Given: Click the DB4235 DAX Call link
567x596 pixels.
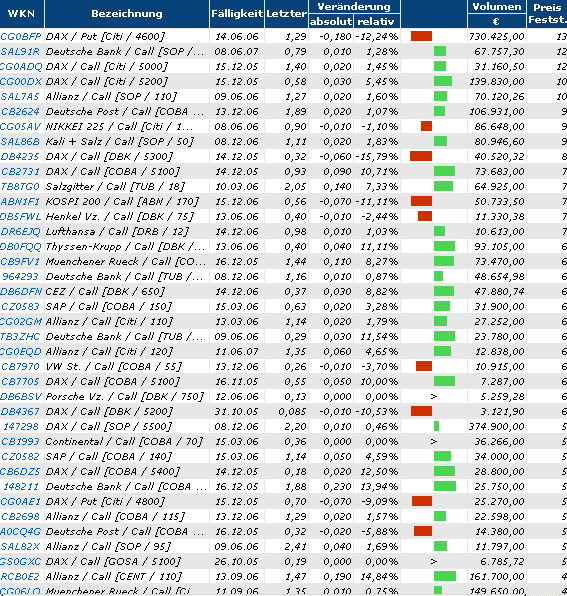Looking at the screenshot, I should point(21,157).
